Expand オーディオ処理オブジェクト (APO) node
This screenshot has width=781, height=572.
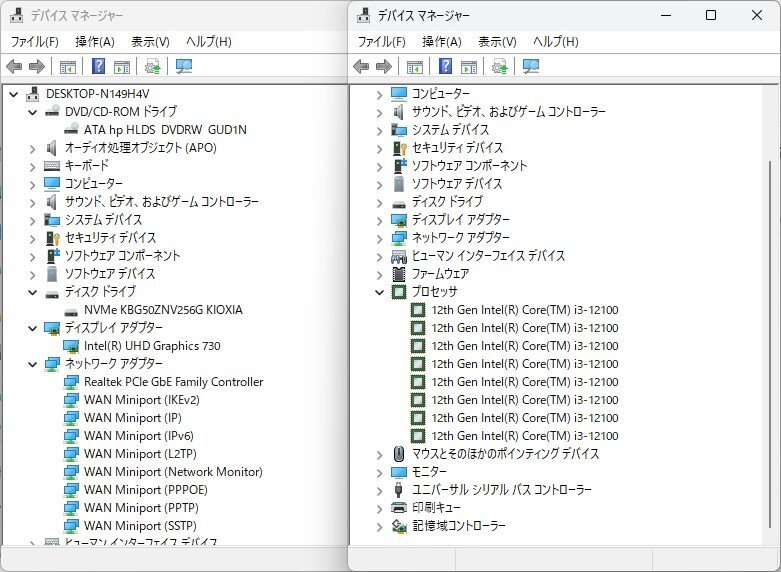tap(32, 148)
